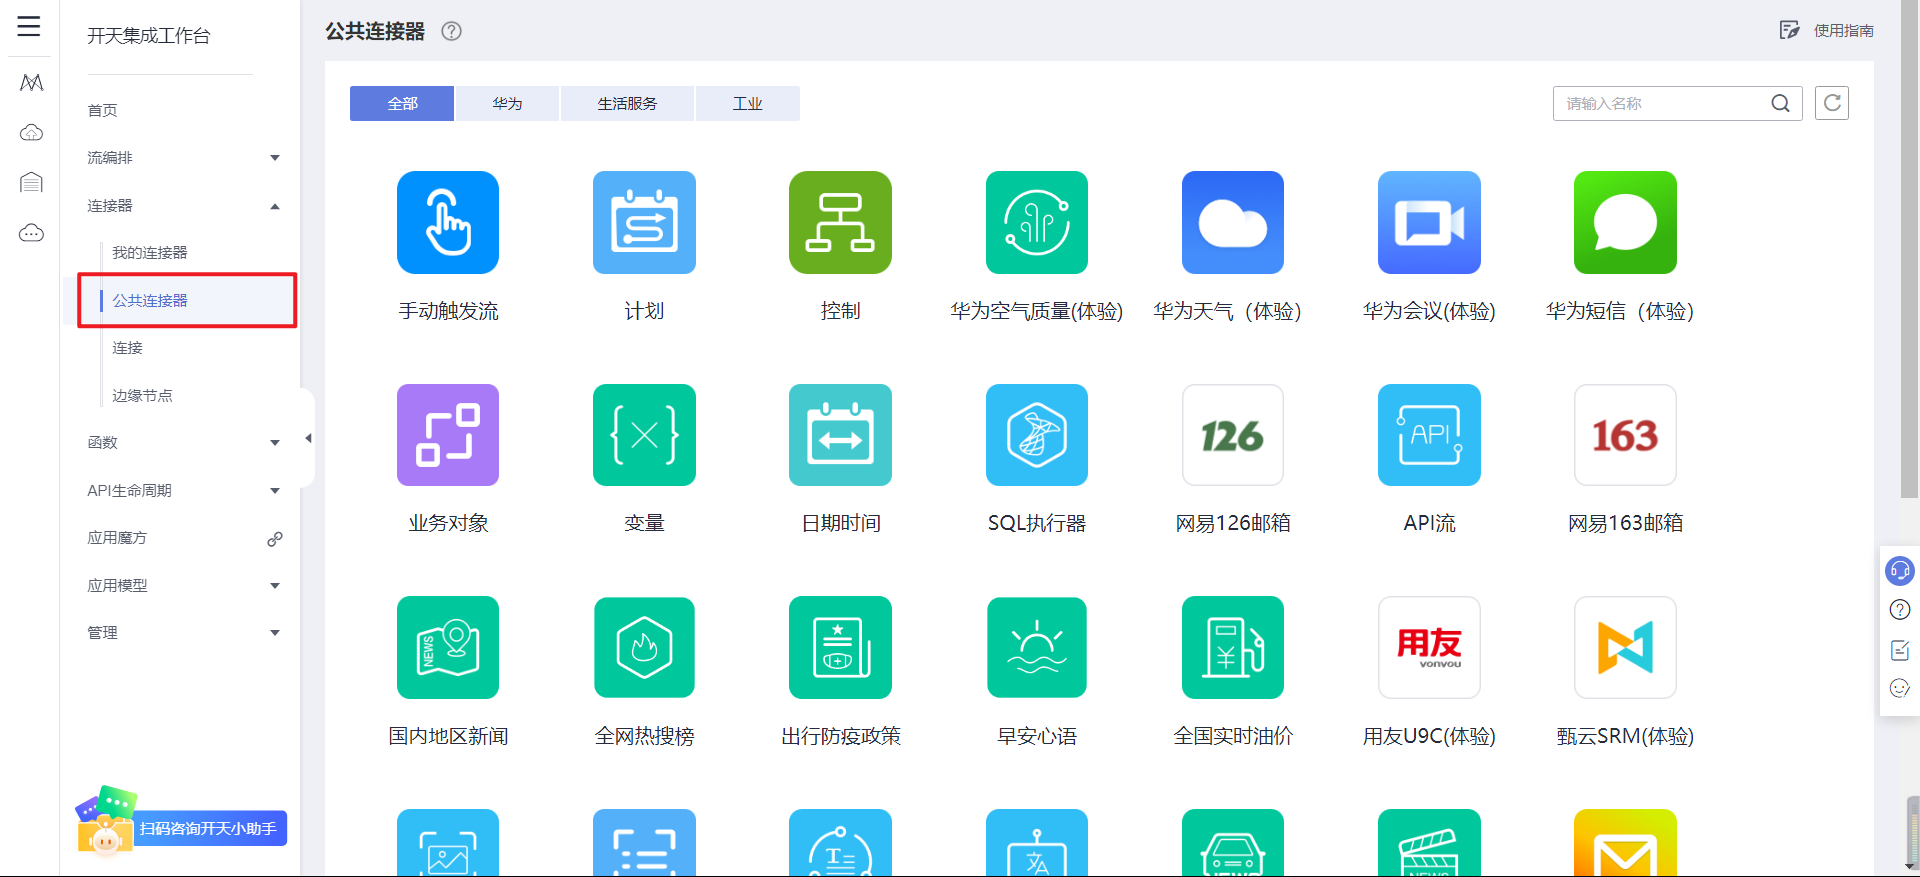
Task: Select the API流 connector icon
Action: click(1429, 435)
